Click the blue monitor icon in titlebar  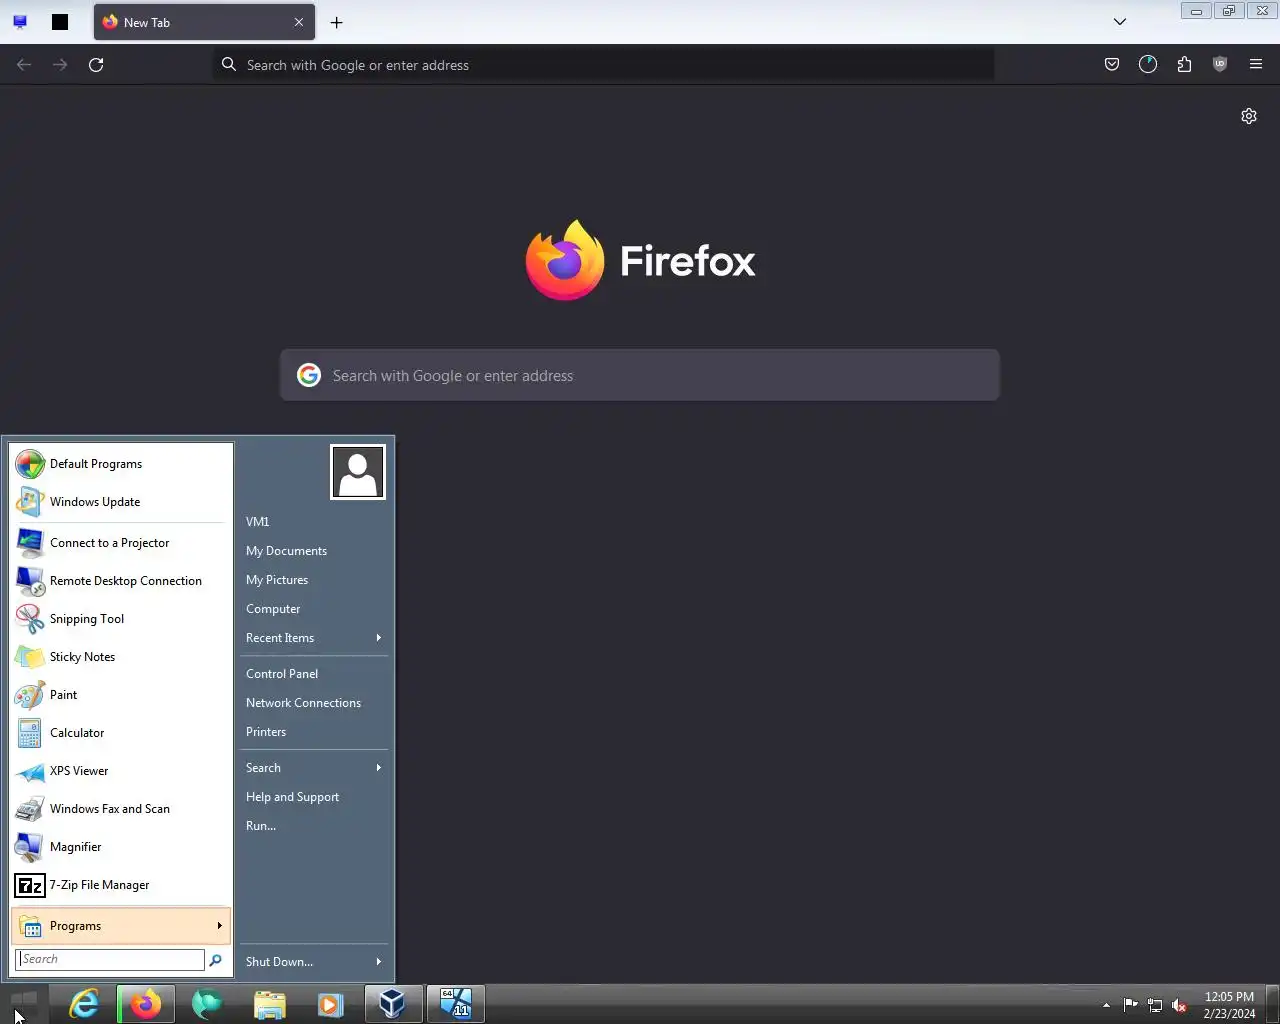coord(20,22)
